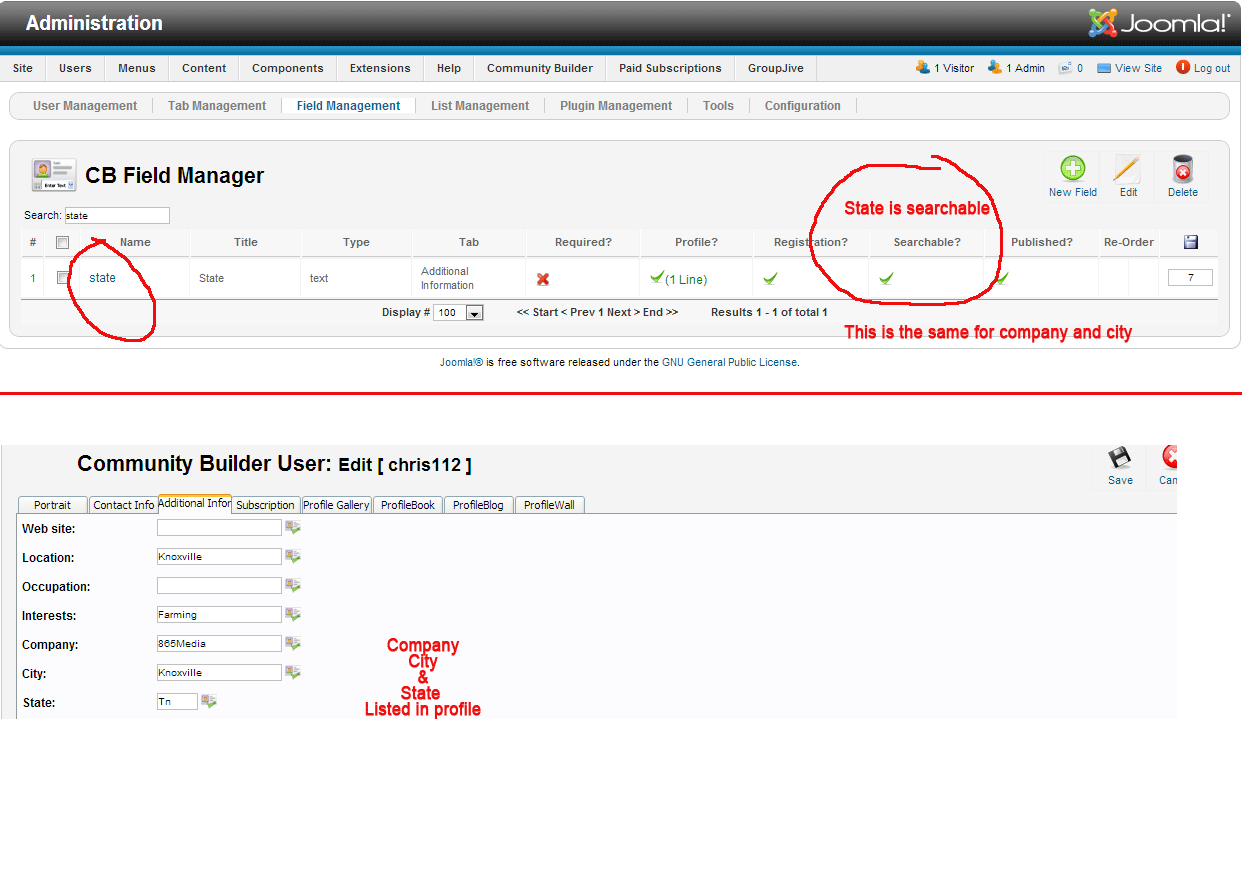Switch to the Portrait tab

coord(52,505)
